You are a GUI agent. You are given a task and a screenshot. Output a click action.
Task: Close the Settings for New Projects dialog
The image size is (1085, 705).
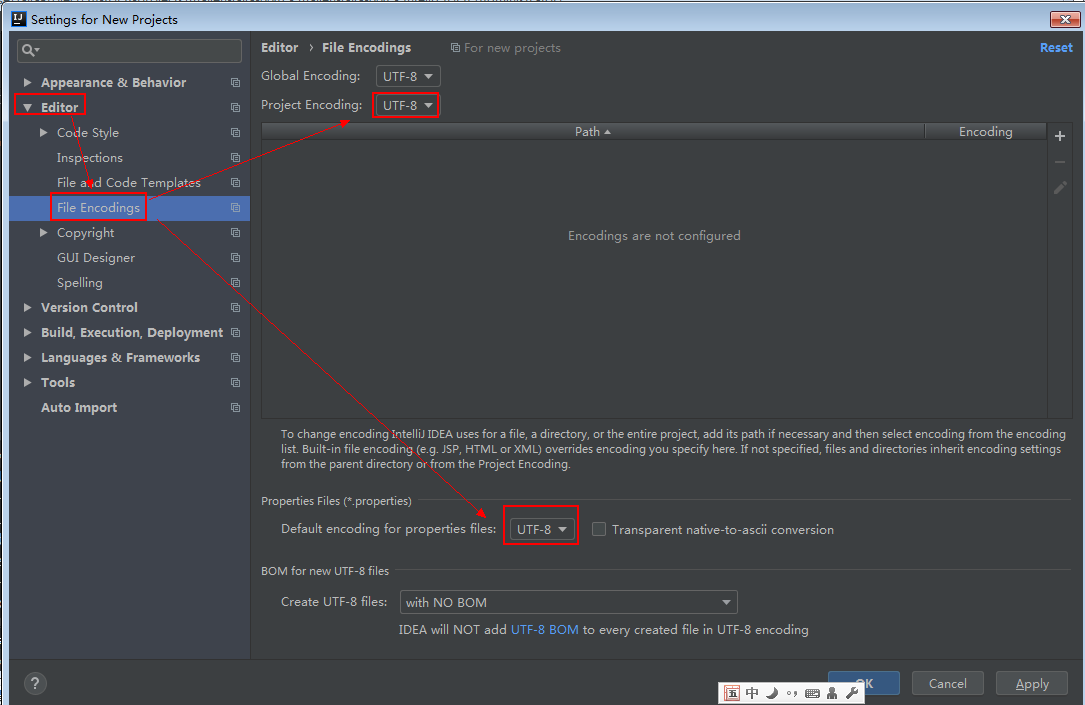(1065, 19)
